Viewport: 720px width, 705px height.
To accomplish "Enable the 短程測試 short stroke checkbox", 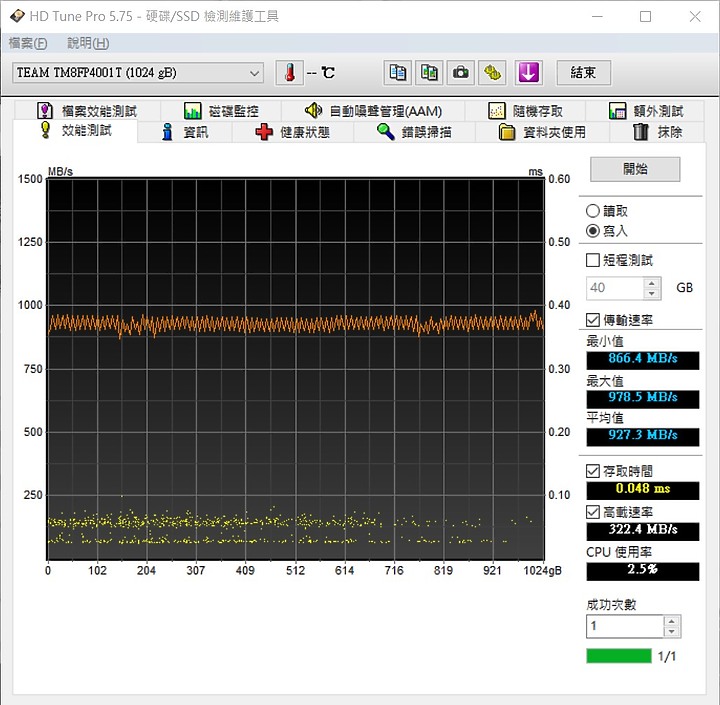I will coord(593,260).
